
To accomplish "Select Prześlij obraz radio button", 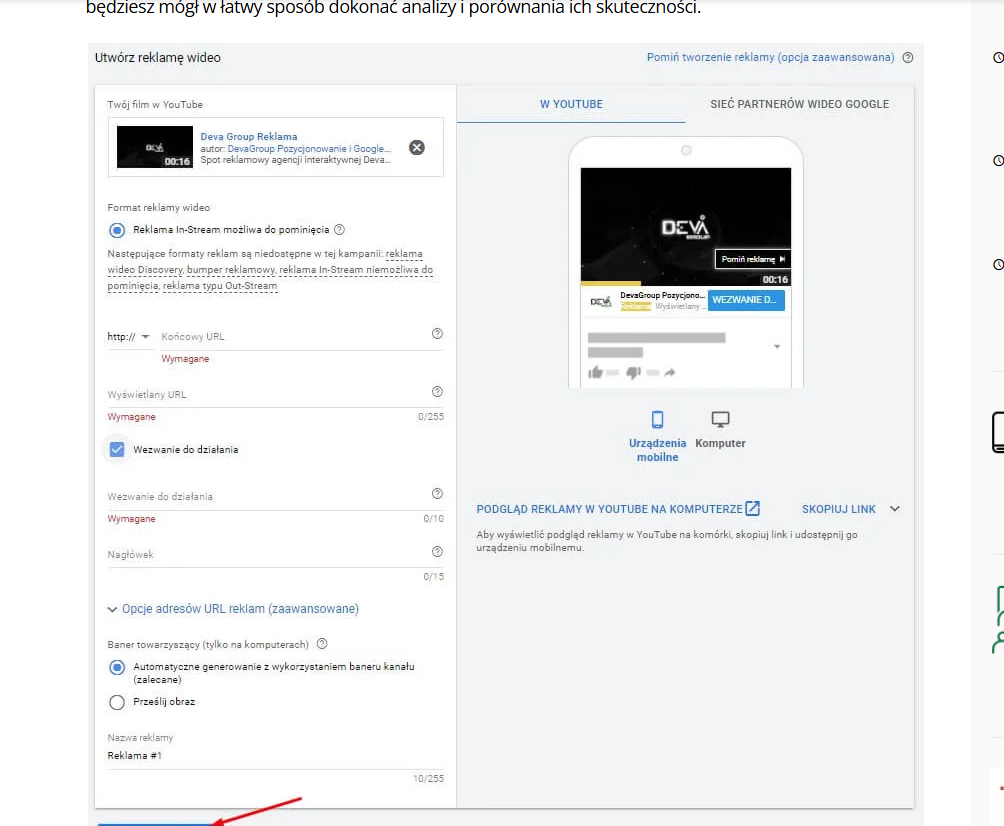I will (117, 702).
